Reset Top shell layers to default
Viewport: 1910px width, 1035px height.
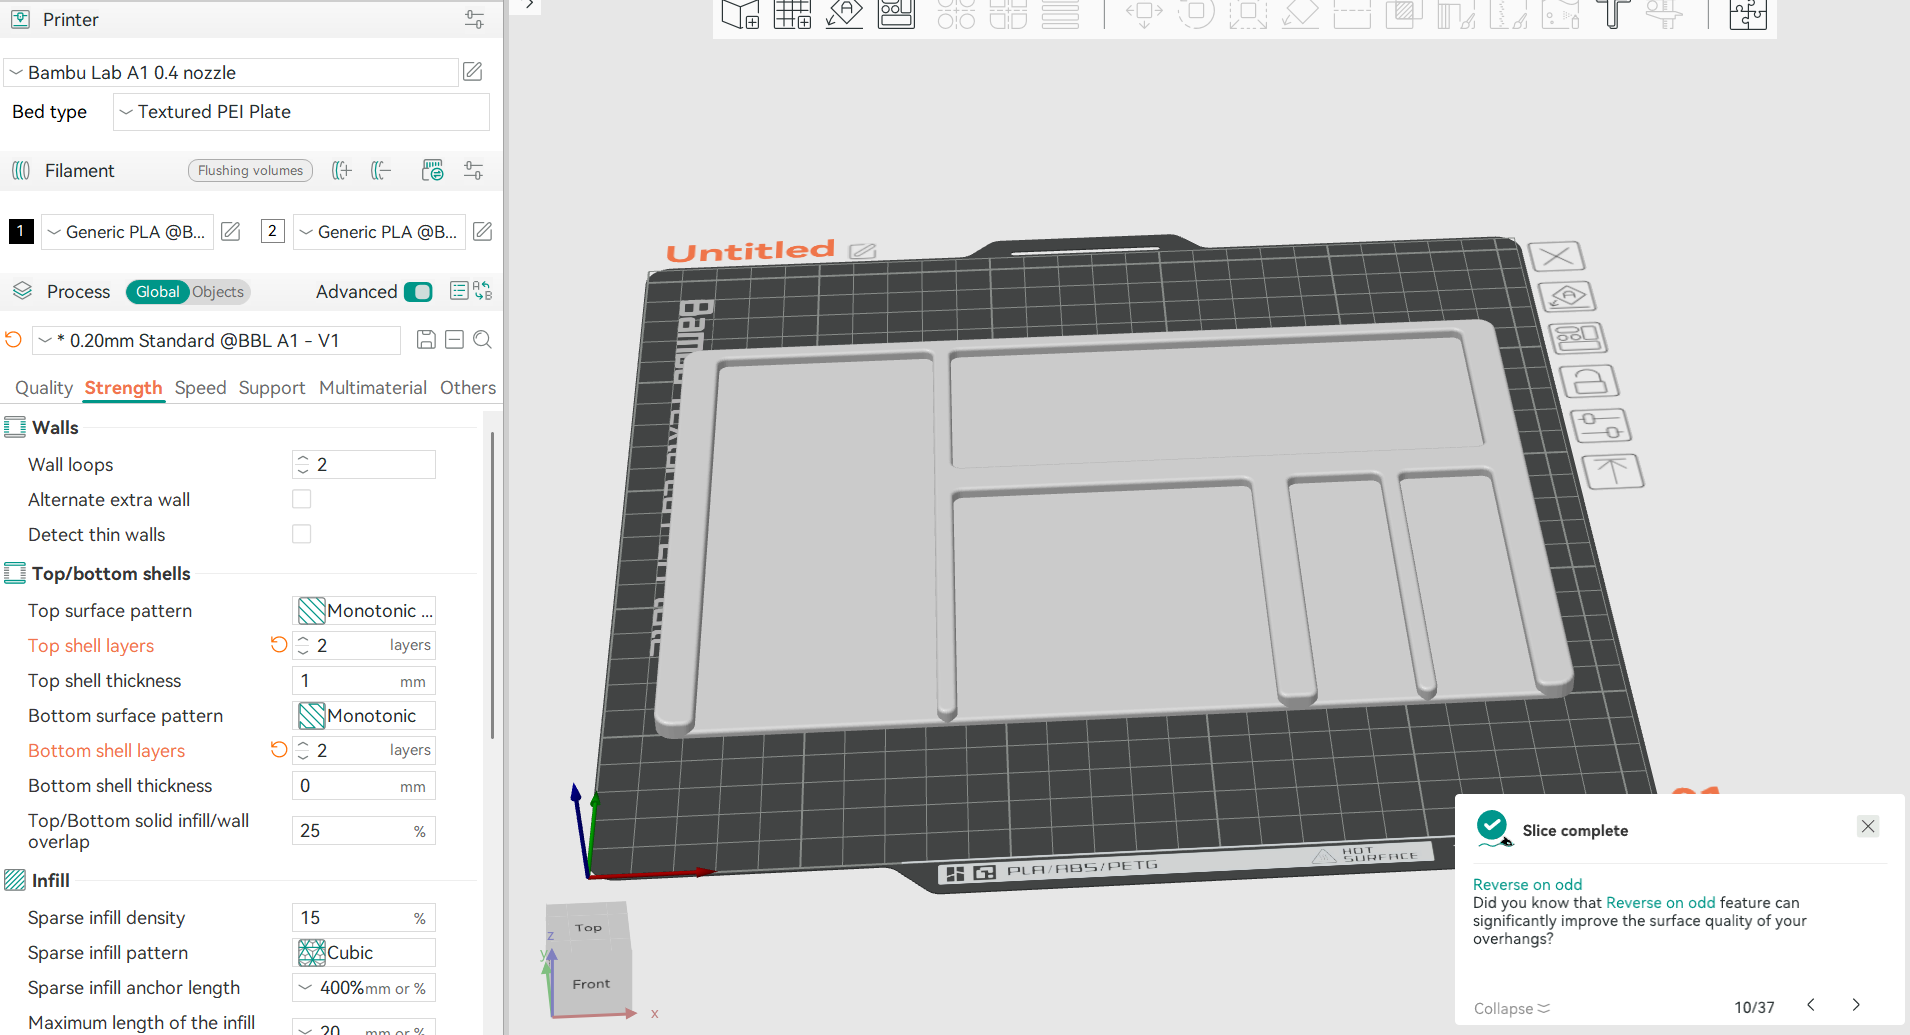(x=279, y=645)
